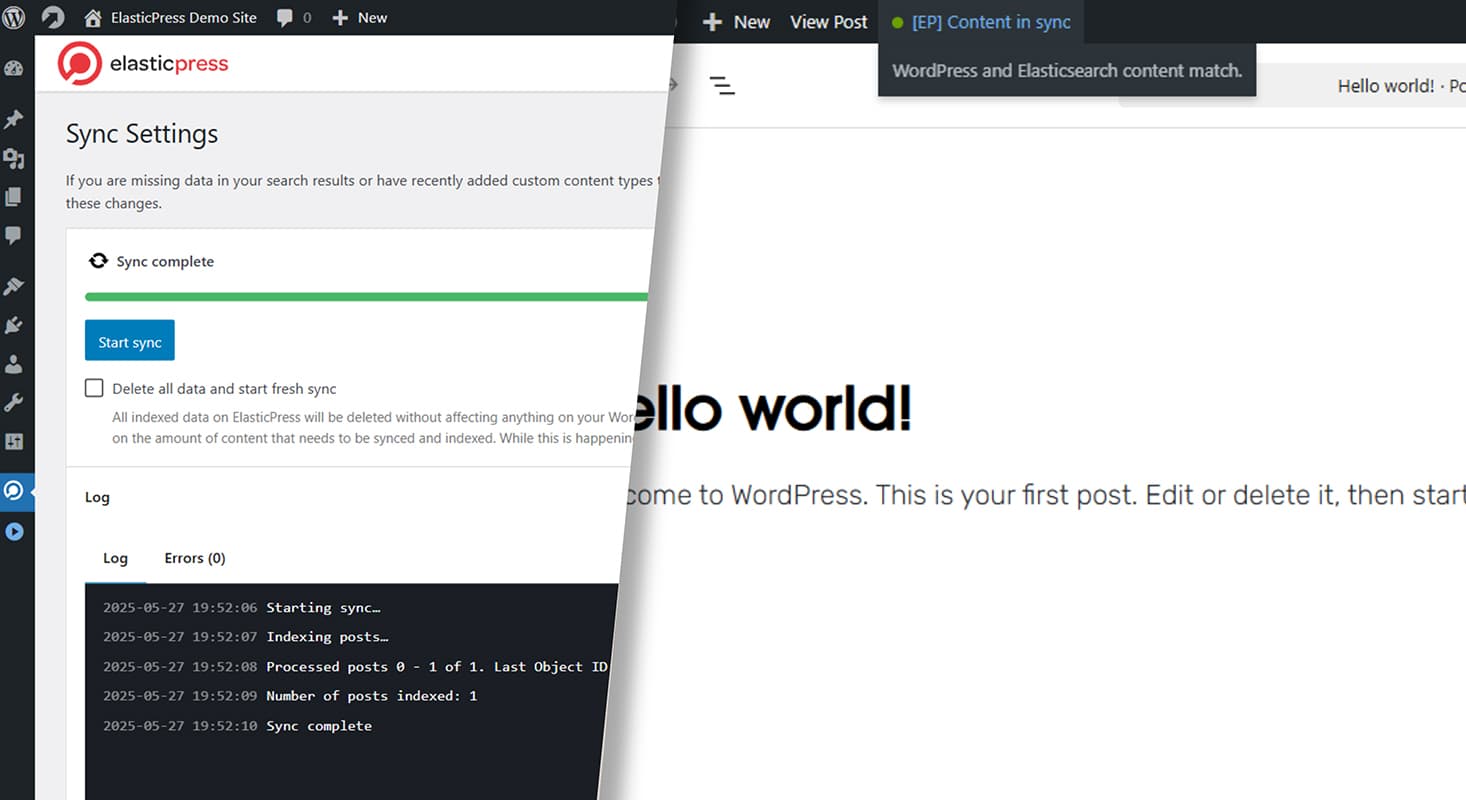Click the plus New item in the left admin bar
This screenshot has width=1466, height=800.
(x=359, y=17)
